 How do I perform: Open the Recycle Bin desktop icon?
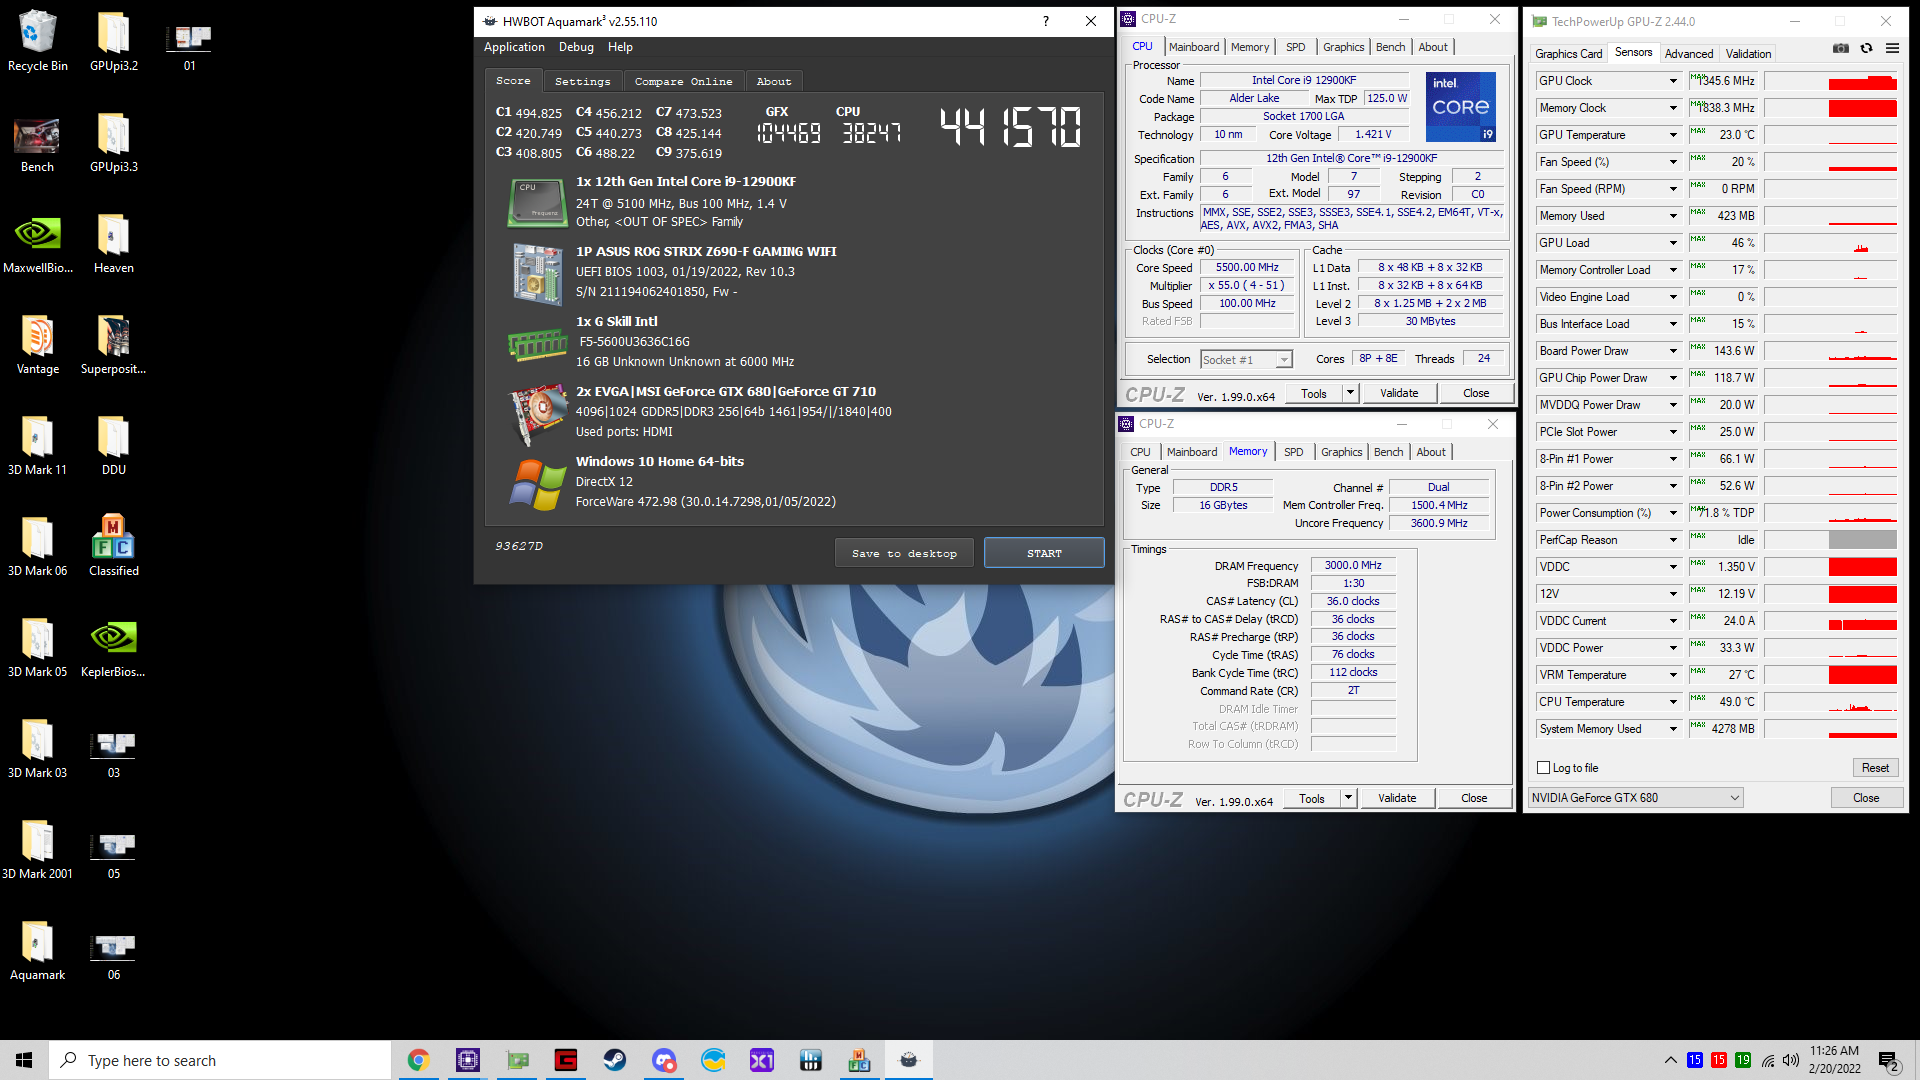(x=37, y=41)
